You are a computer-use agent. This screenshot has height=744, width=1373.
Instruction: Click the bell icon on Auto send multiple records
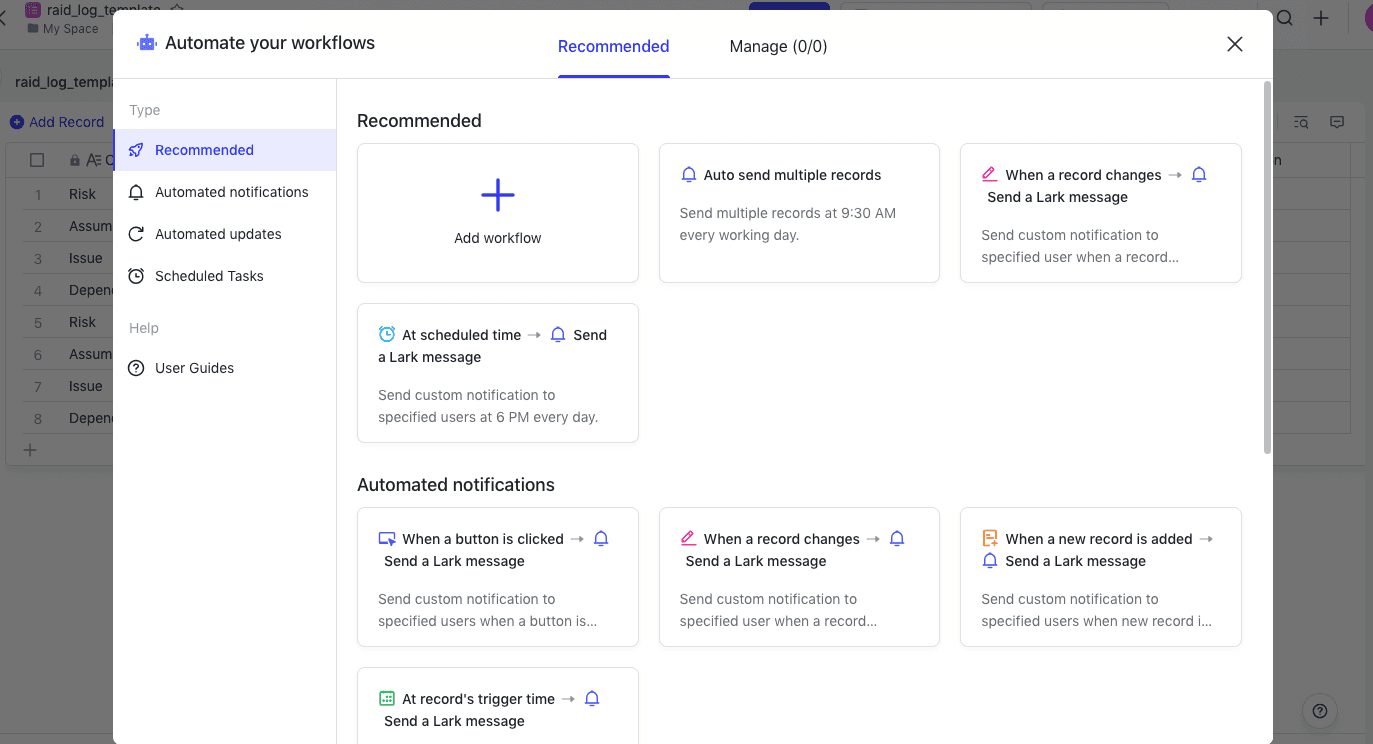(688, 175)
